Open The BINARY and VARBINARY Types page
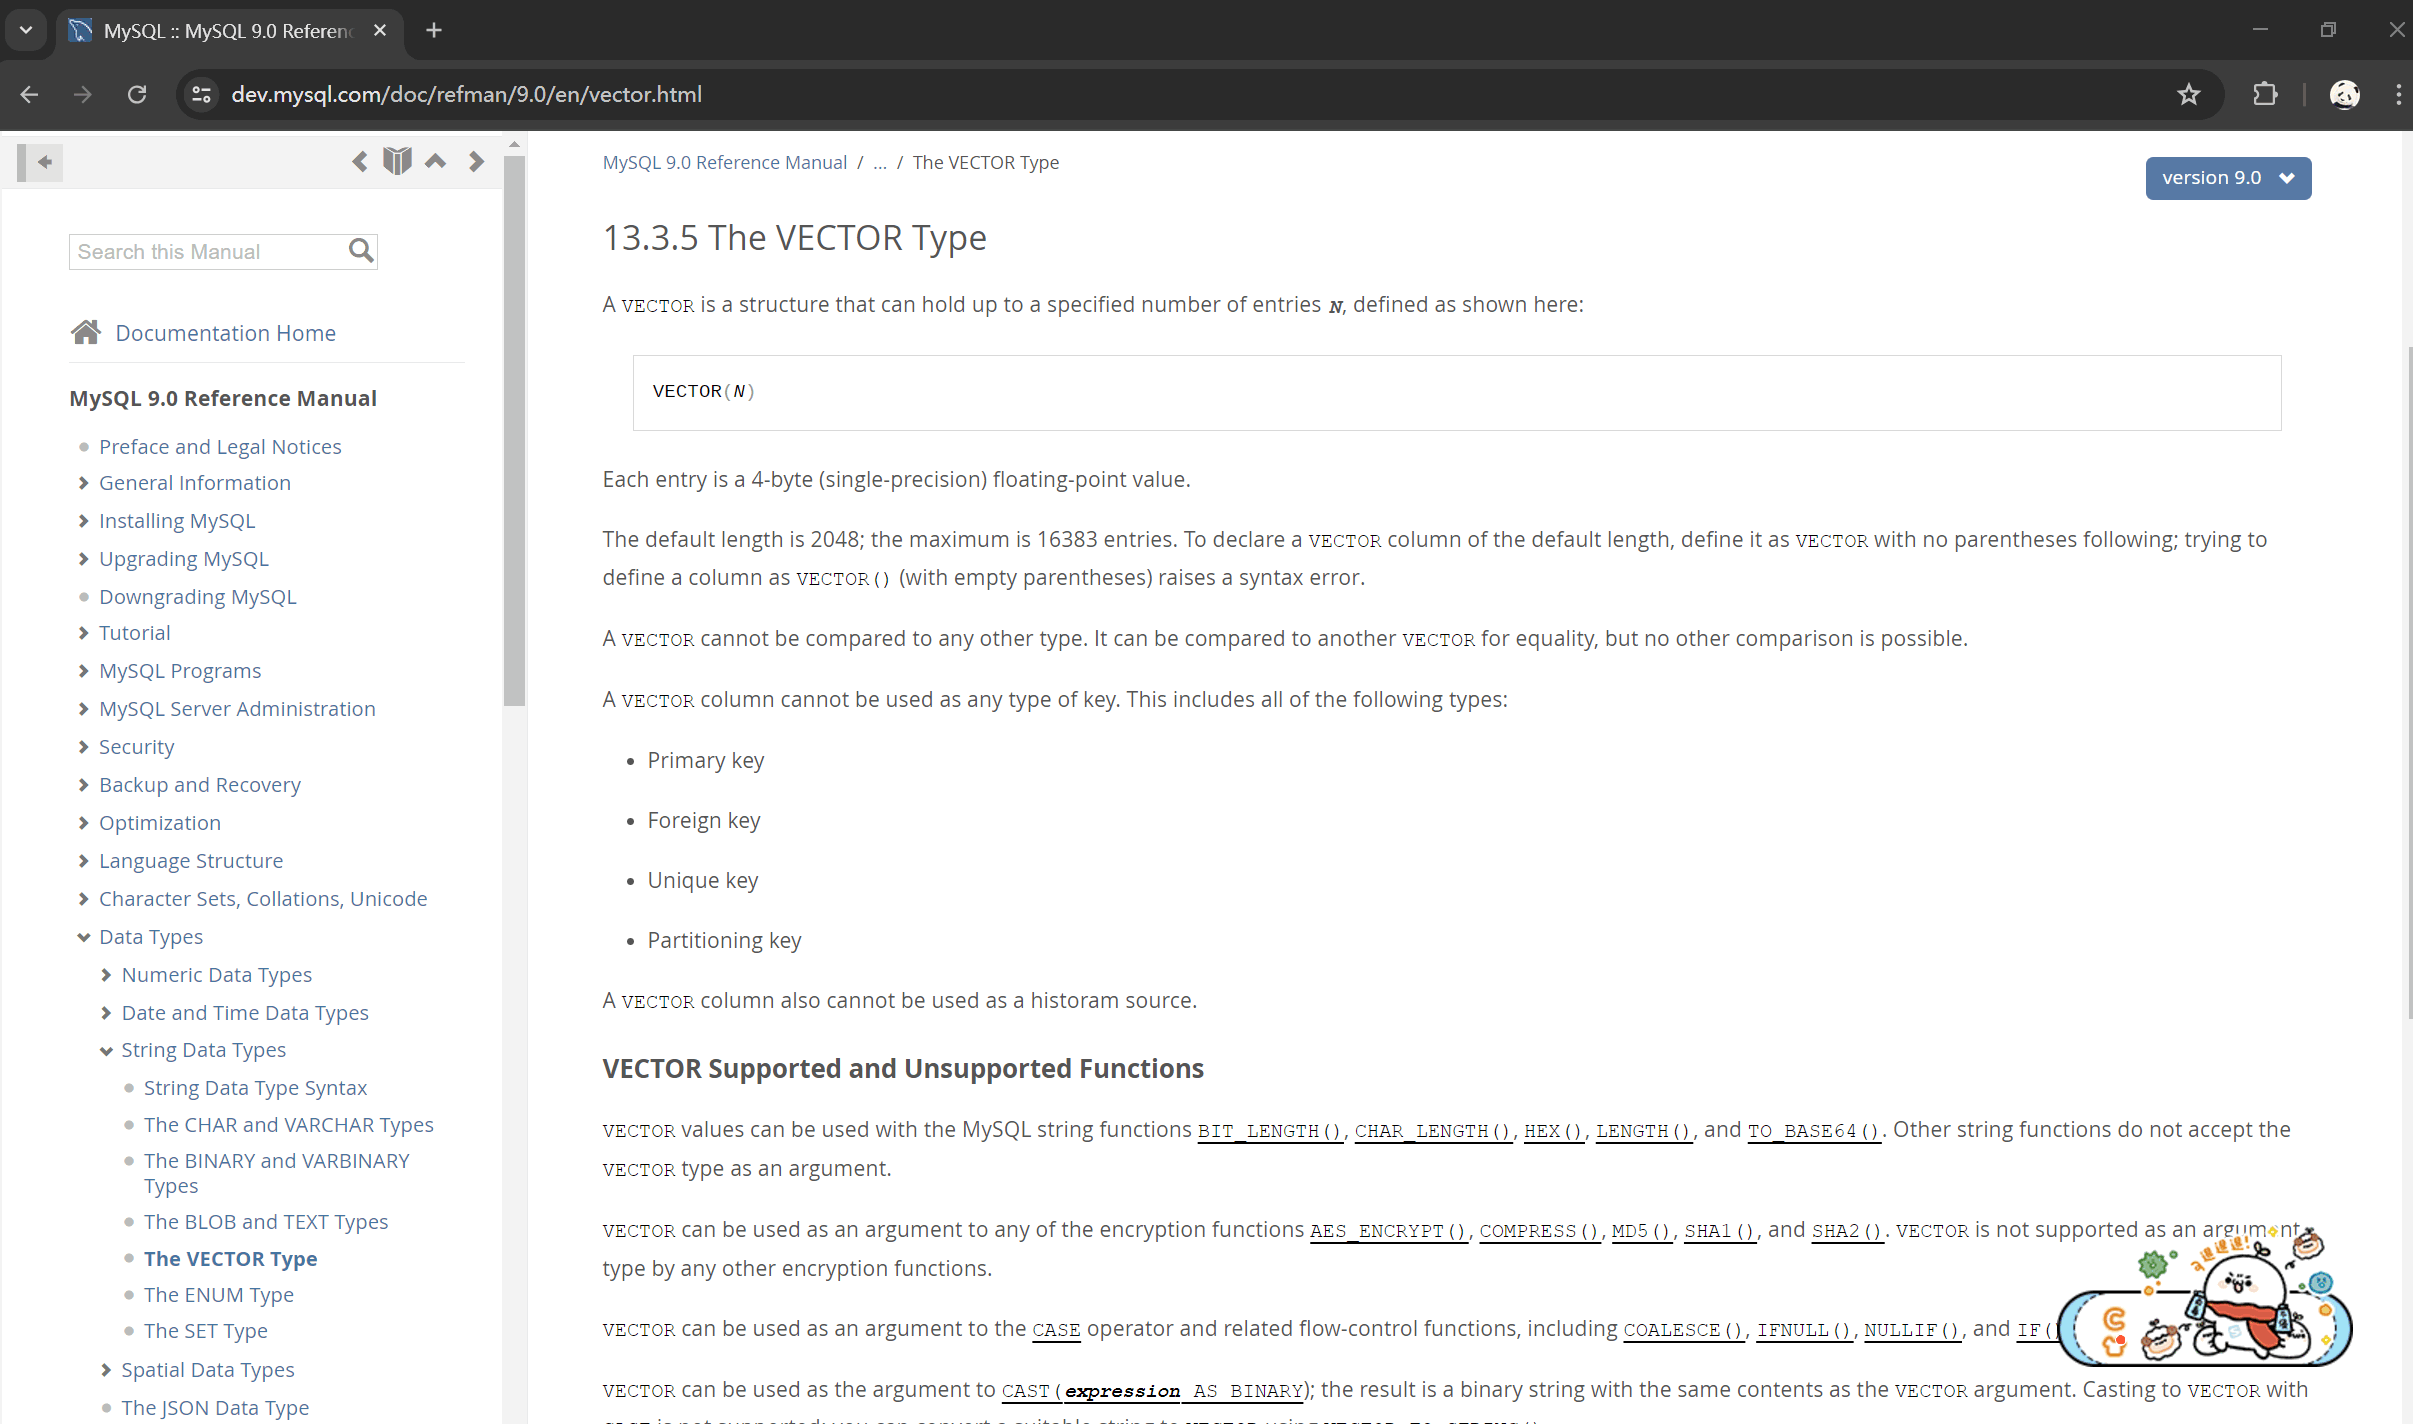The height and width of the screenshot is (1424, 2413). (x=277, y=1173)
